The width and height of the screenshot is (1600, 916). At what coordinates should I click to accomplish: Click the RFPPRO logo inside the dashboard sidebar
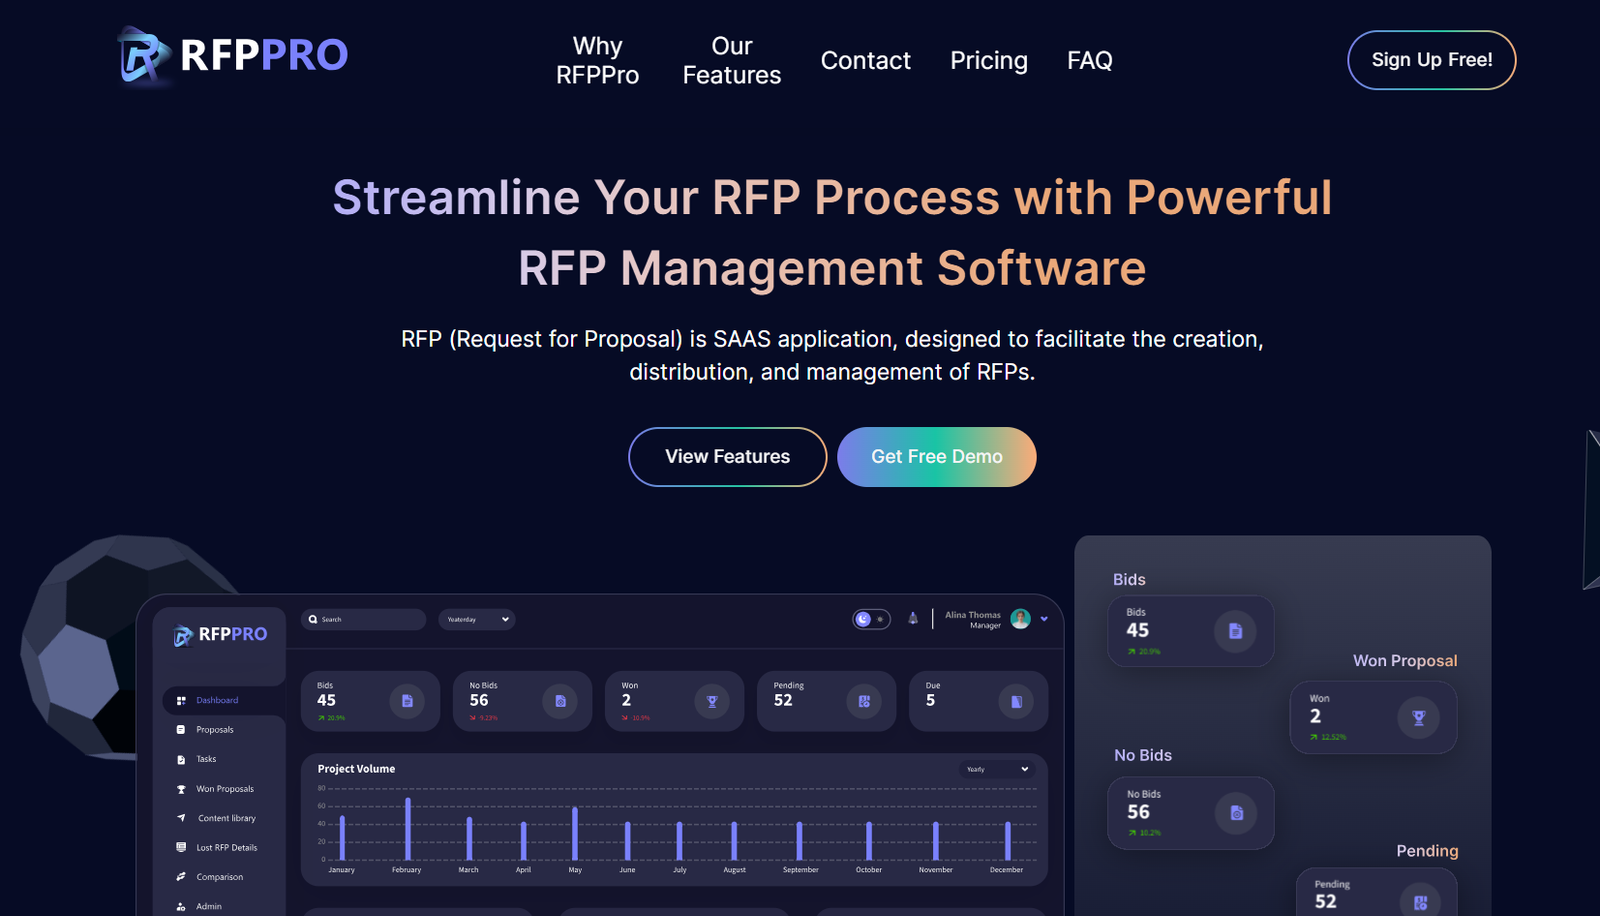[220, 635]
